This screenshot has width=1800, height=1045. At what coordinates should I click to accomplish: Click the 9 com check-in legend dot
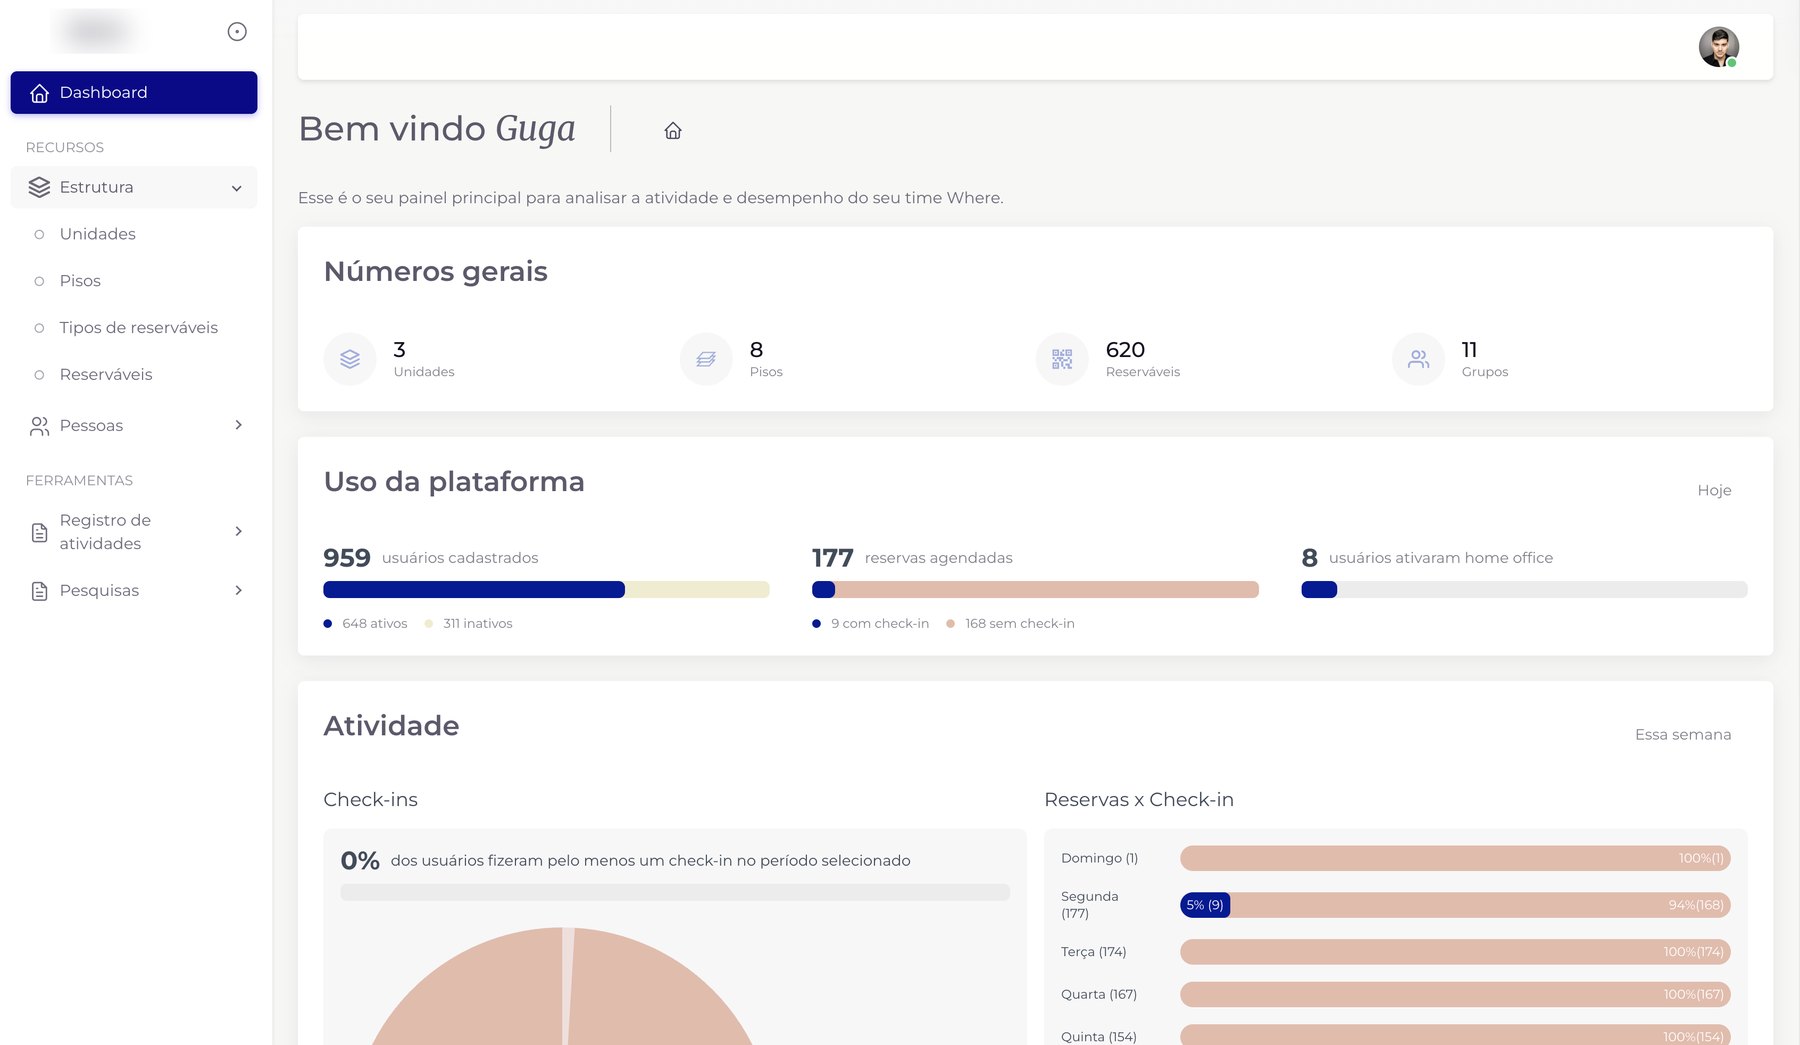click(x=816, y=624)
